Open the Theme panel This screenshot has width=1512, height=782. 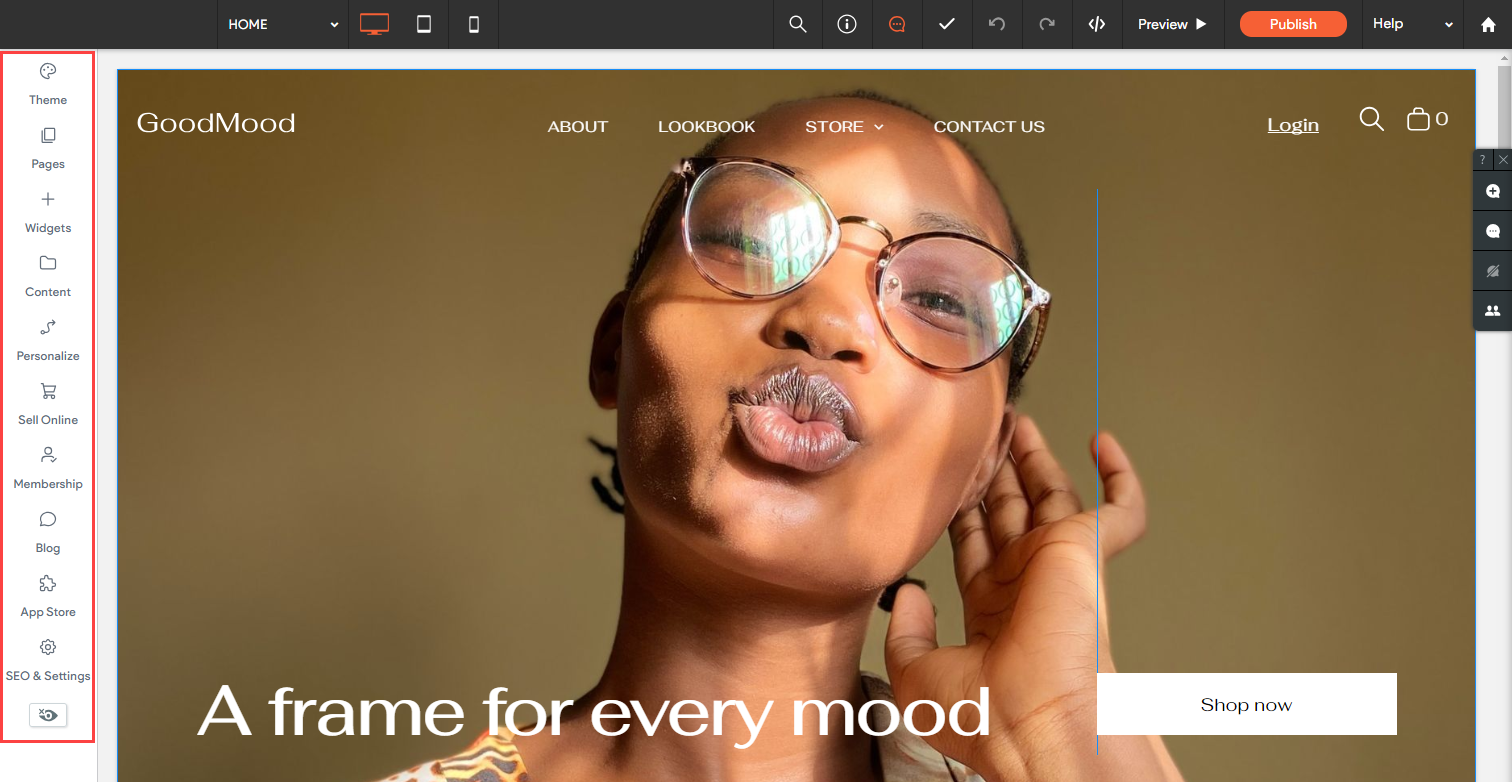click(x=47, y=83)
